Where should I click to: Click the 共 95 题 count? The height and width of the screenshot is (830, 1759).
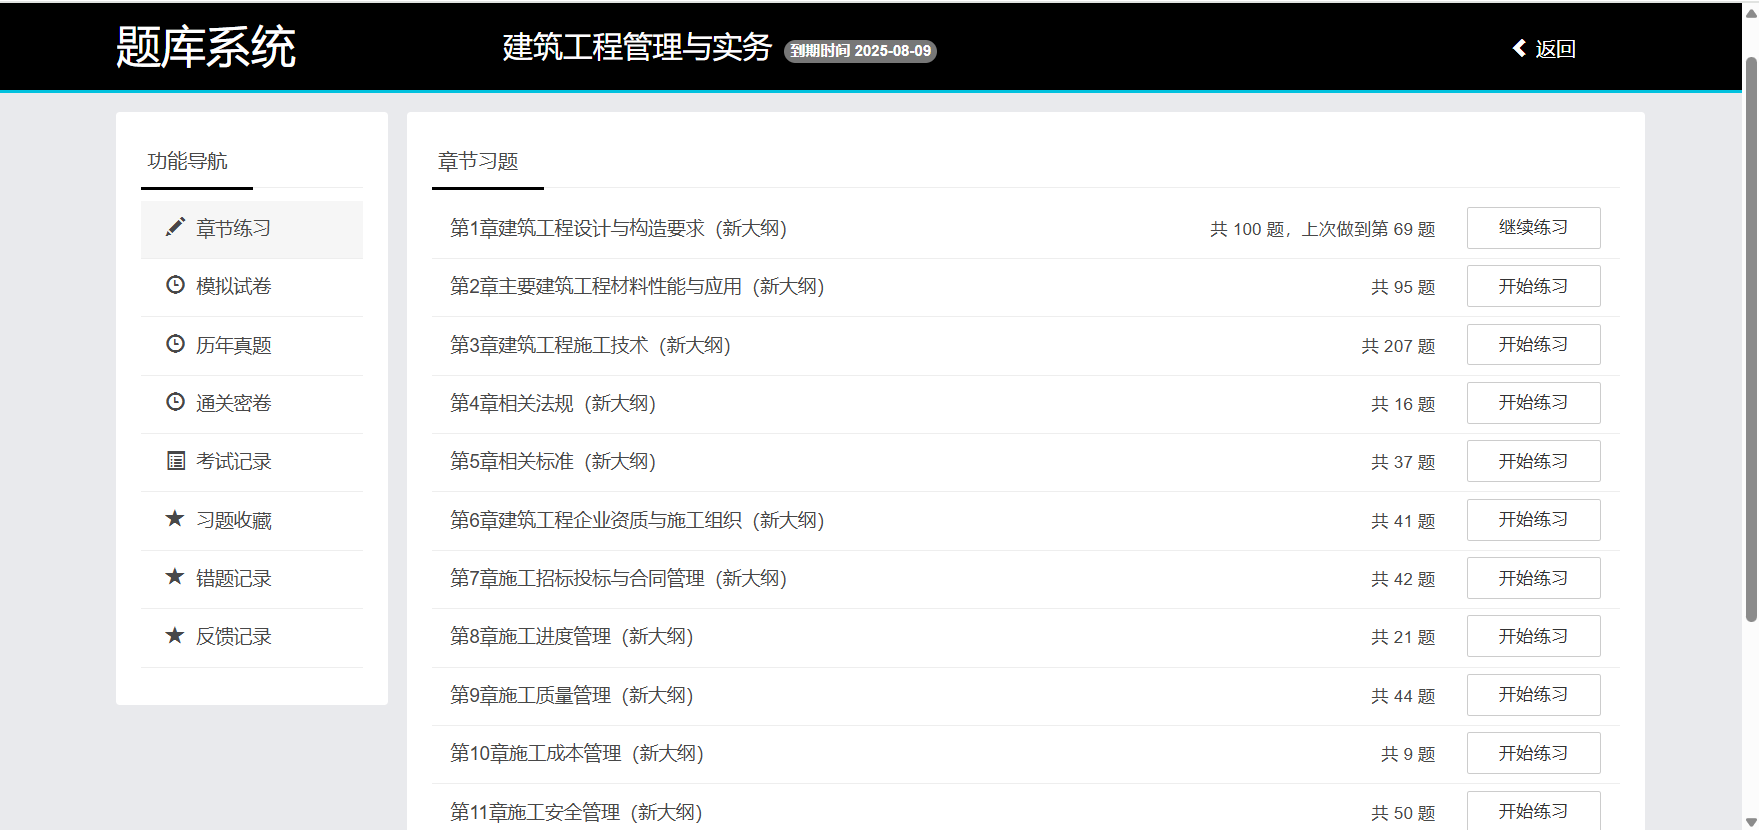(x=1403, y=288)
